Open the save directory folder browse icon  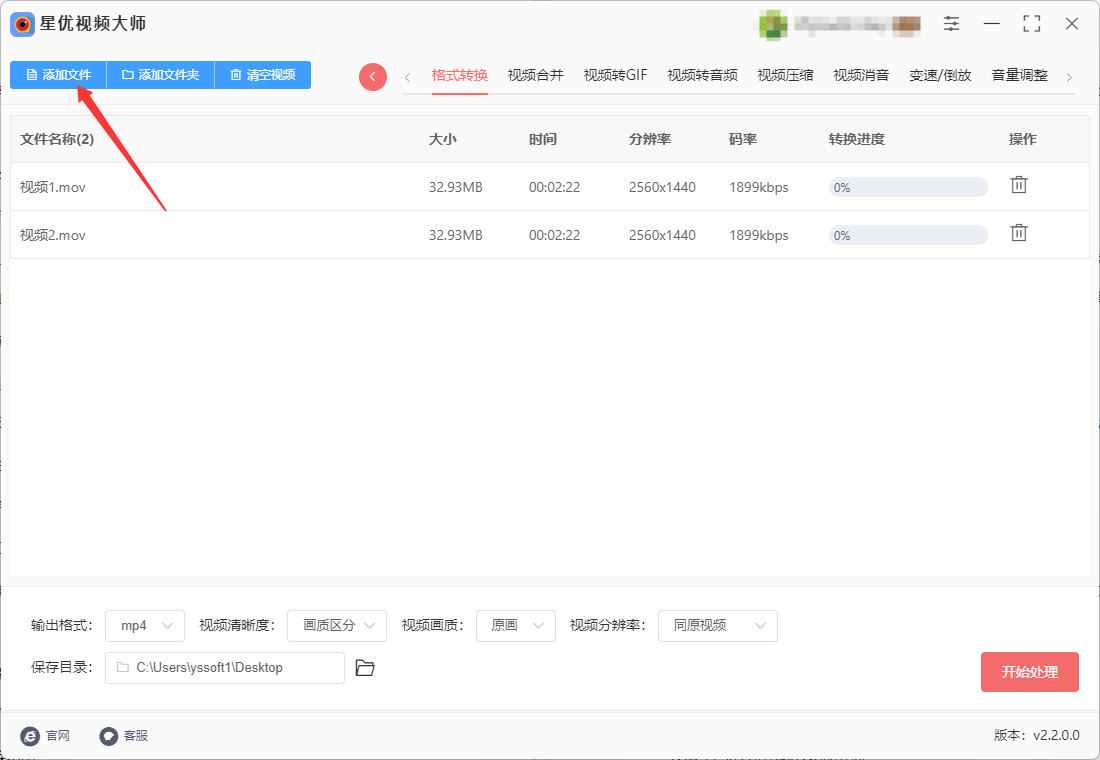365,667
